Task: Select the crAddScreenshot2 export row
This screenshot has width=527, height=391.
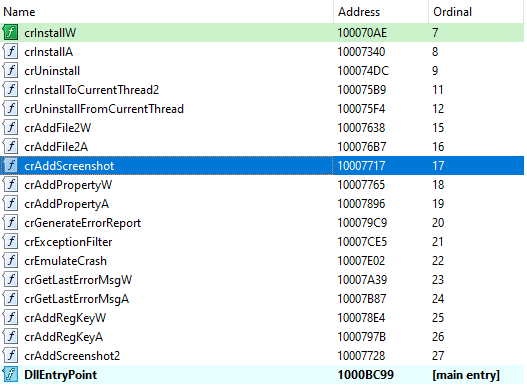Action: tap(262, 356)
